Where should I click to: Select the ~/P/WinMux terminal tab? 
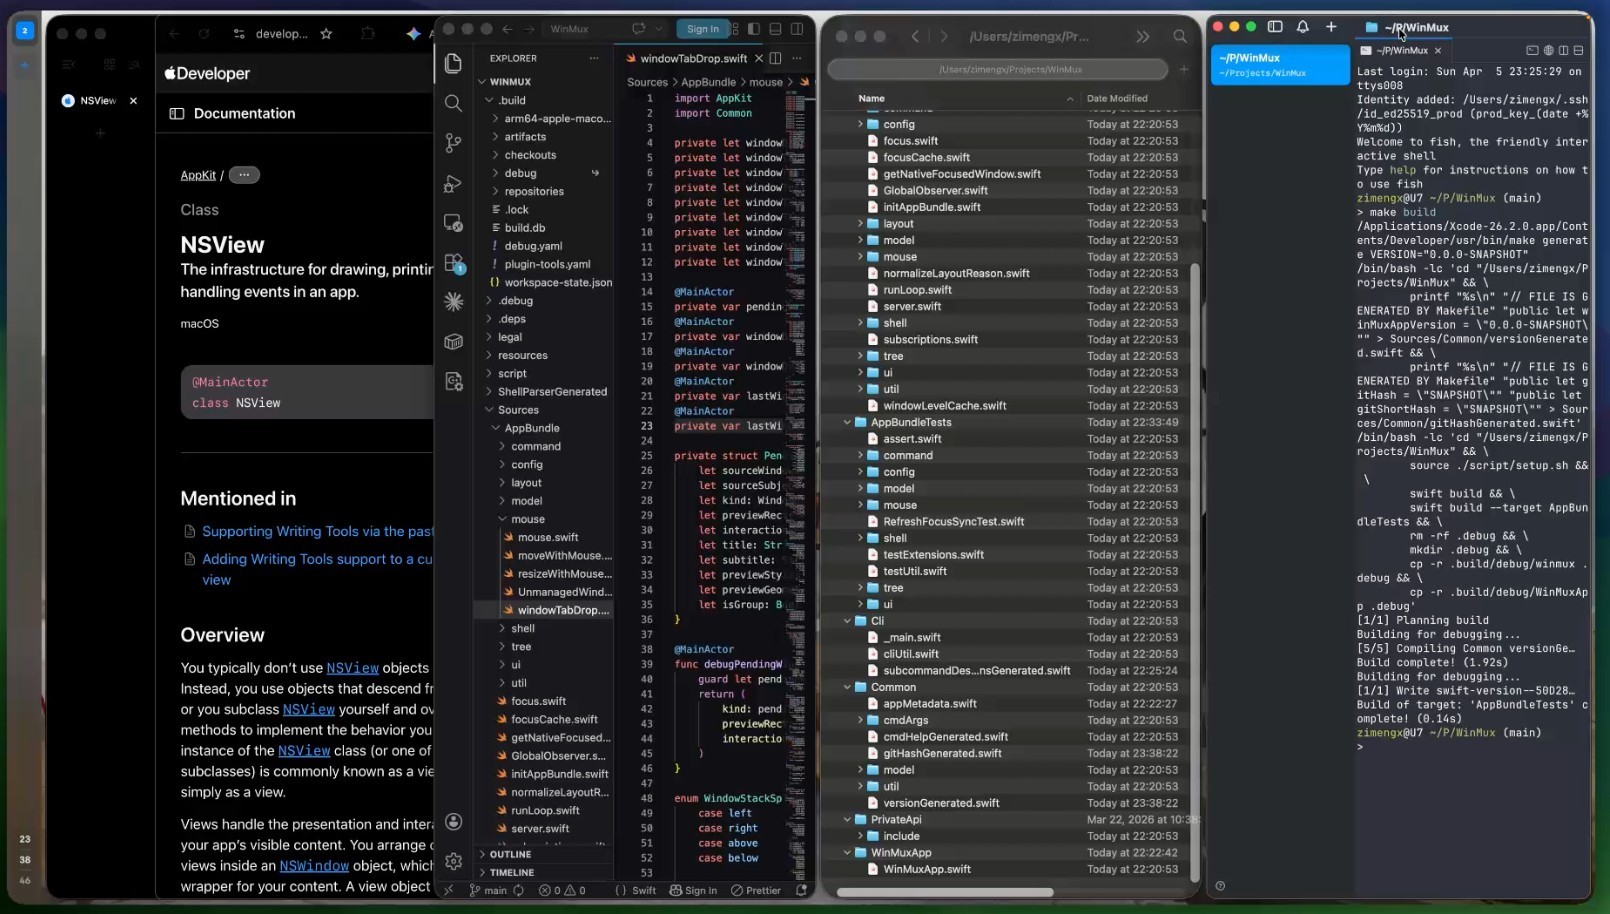(x=1402, y=50)
